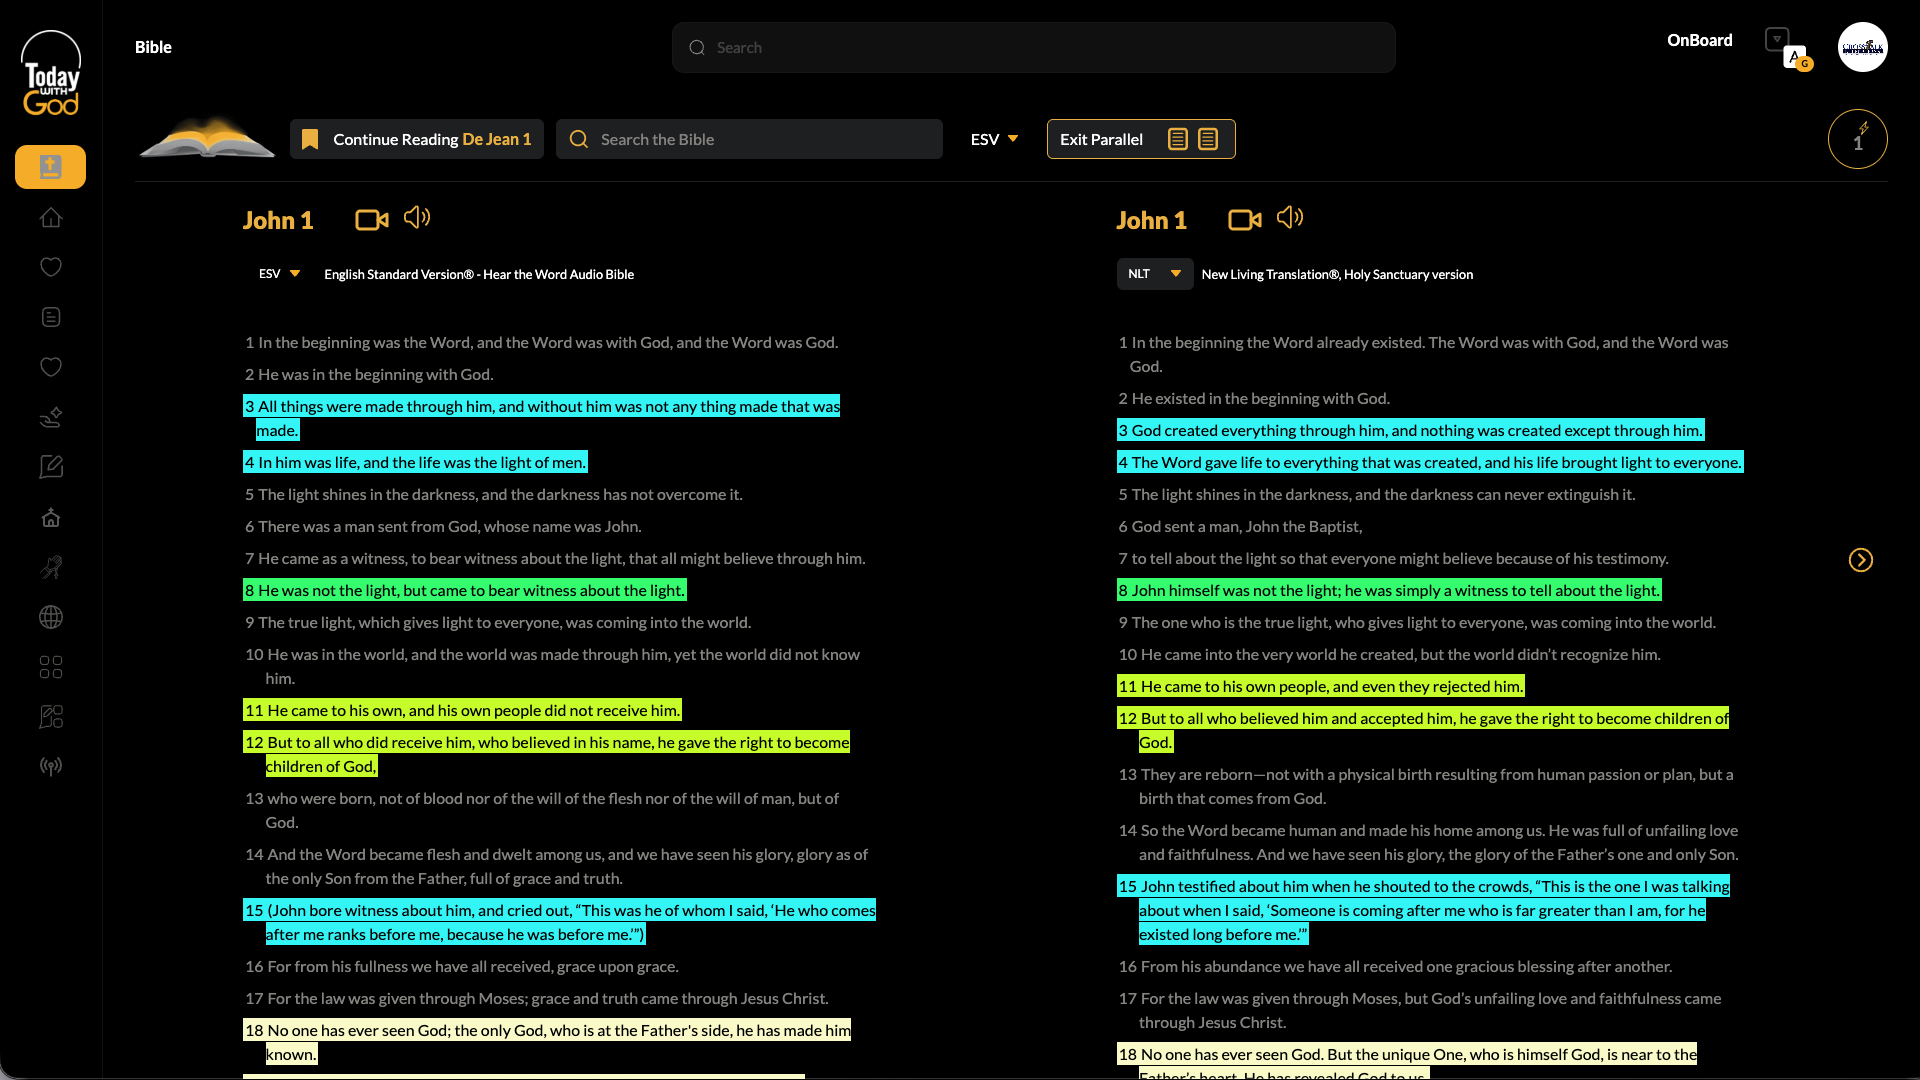Viewport: 1920px width, 1080px height.
Task: Select ESV verse 1 'In the beginning was the Word'
Action: coord(542,342)
